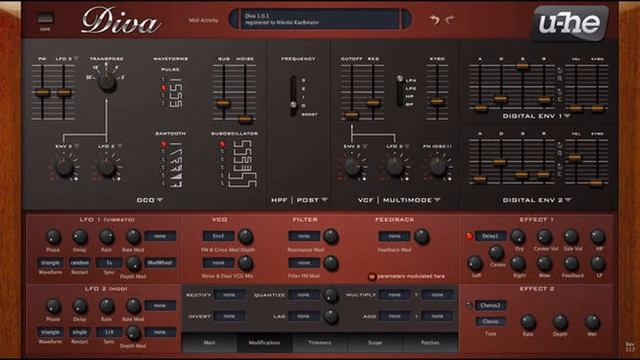Select the lit red Pulse waveform LED

[164, 88]
